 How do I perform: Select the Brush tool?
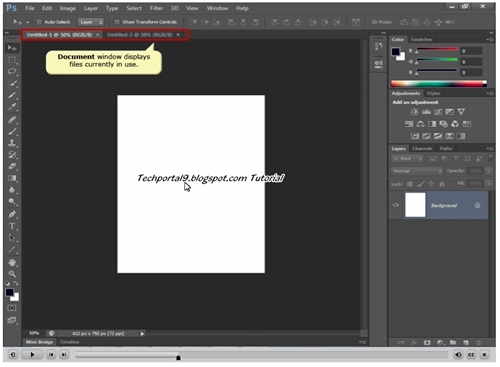tap(12, 131)
